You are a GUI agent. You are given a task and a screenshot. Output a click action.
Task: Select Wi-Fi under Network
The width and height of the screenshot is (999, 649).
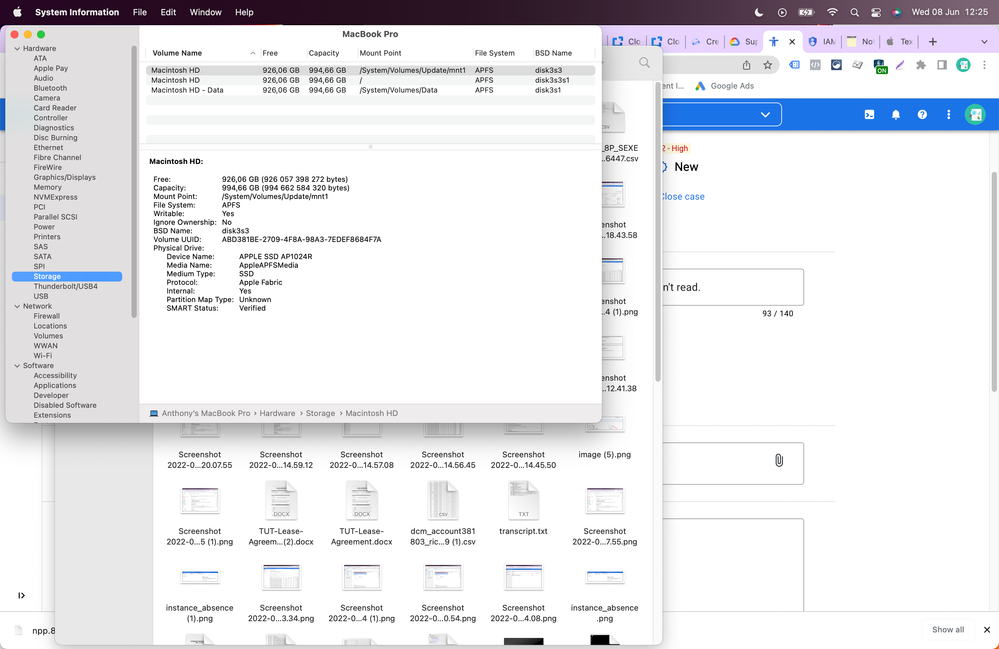[x=43, y=355]
